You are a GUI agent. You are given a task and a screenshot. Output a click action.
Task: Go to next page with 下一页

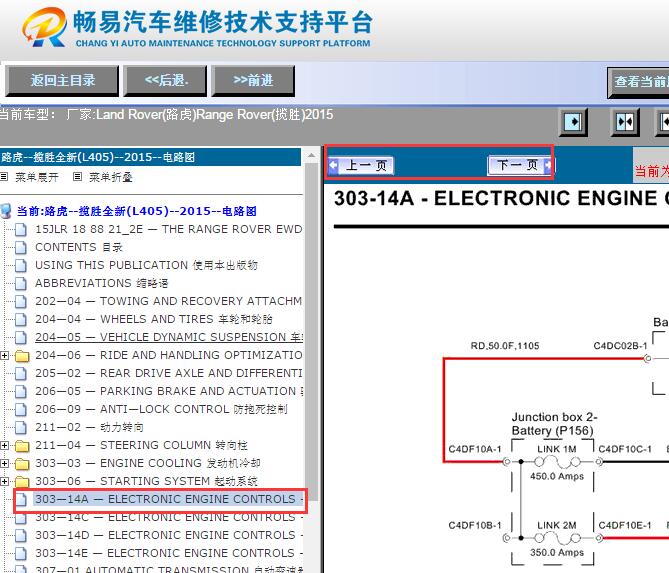pos(520,165)
